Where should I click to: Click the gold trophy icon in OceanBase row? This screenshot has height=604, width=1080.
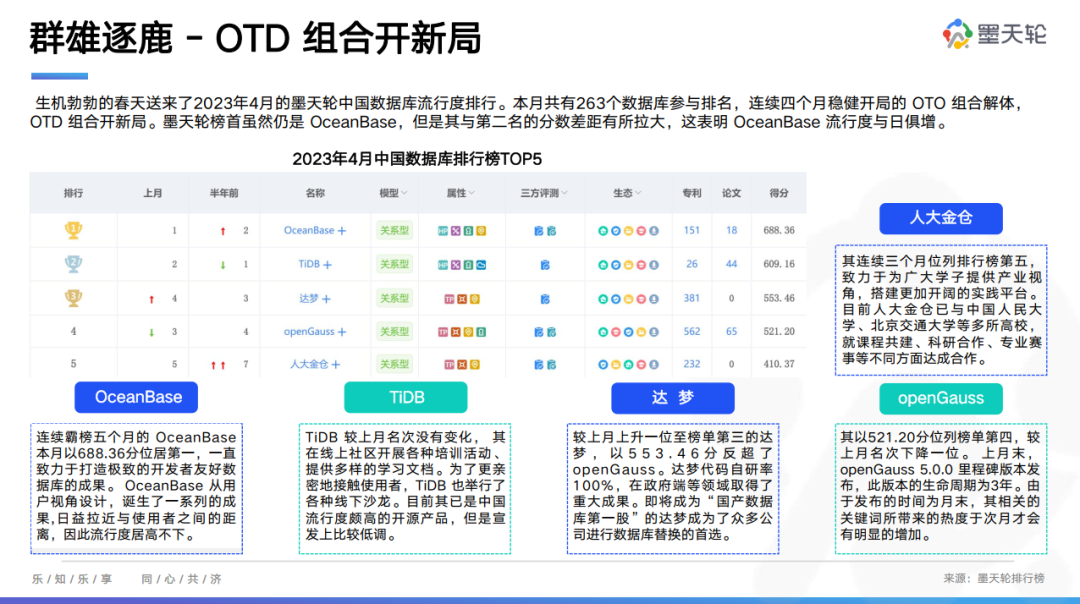click(73, 230)
